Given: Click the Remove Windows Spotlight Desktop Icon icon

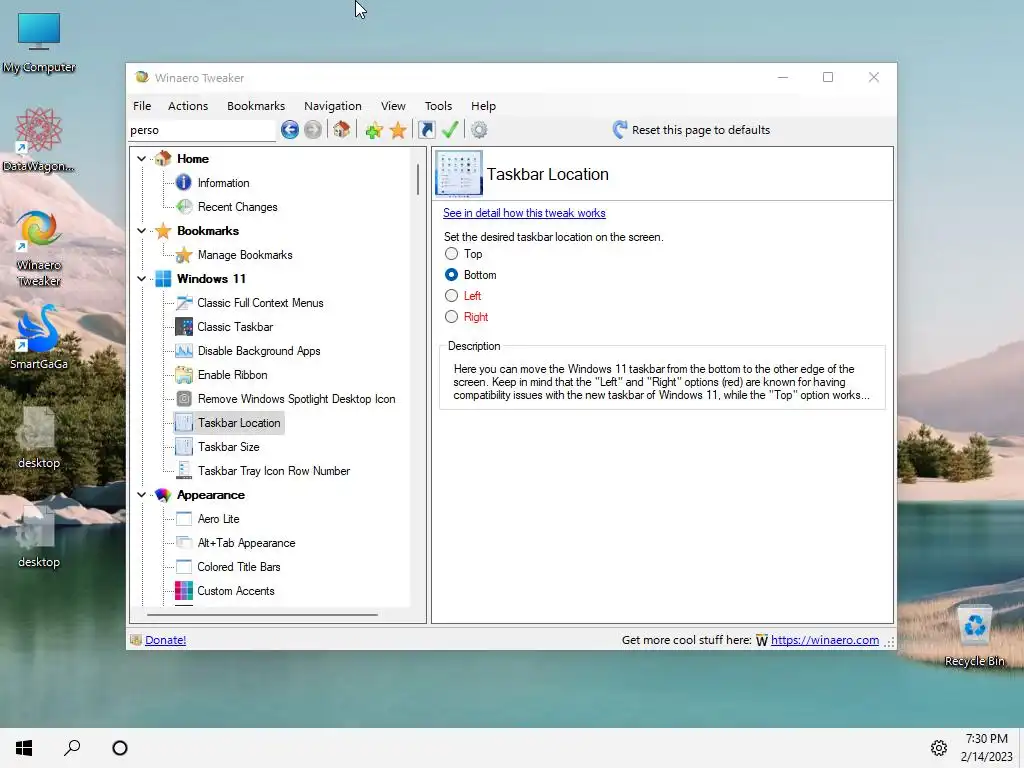Looking at the screenshot, I should (184, 399).
